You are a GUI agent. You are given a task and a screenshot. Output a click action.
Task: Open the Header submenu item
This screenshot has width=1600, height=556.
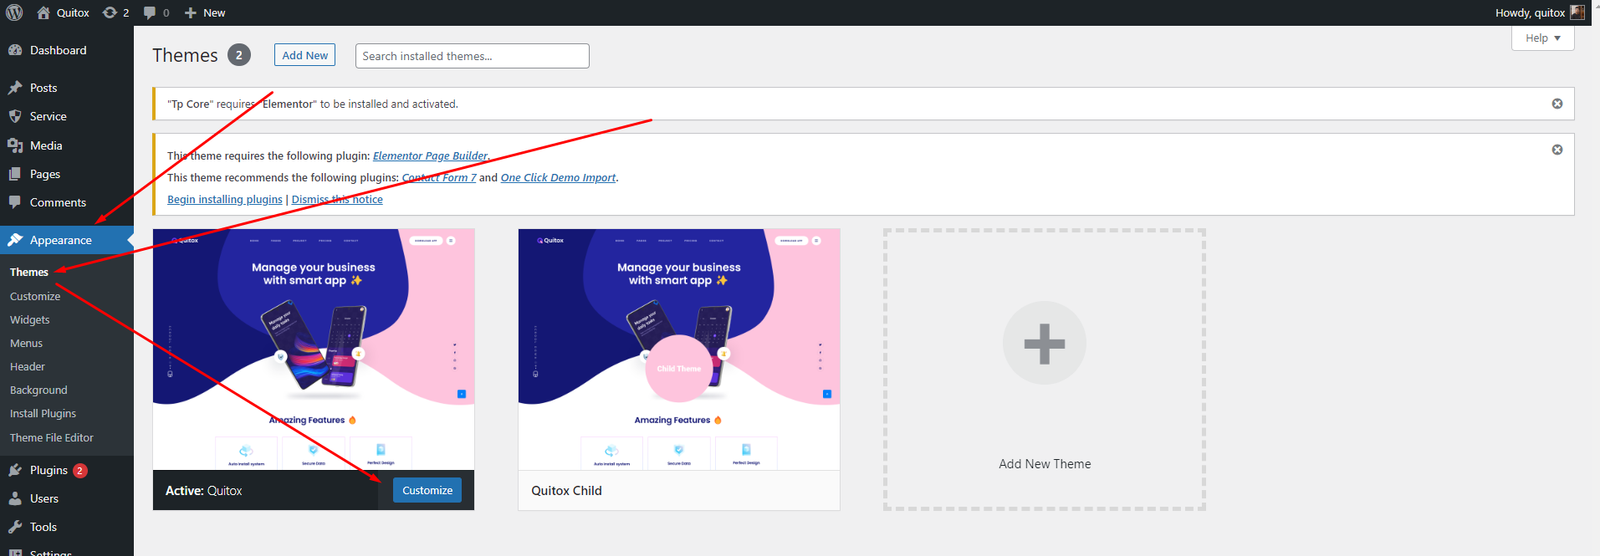(x=27, y=367)
